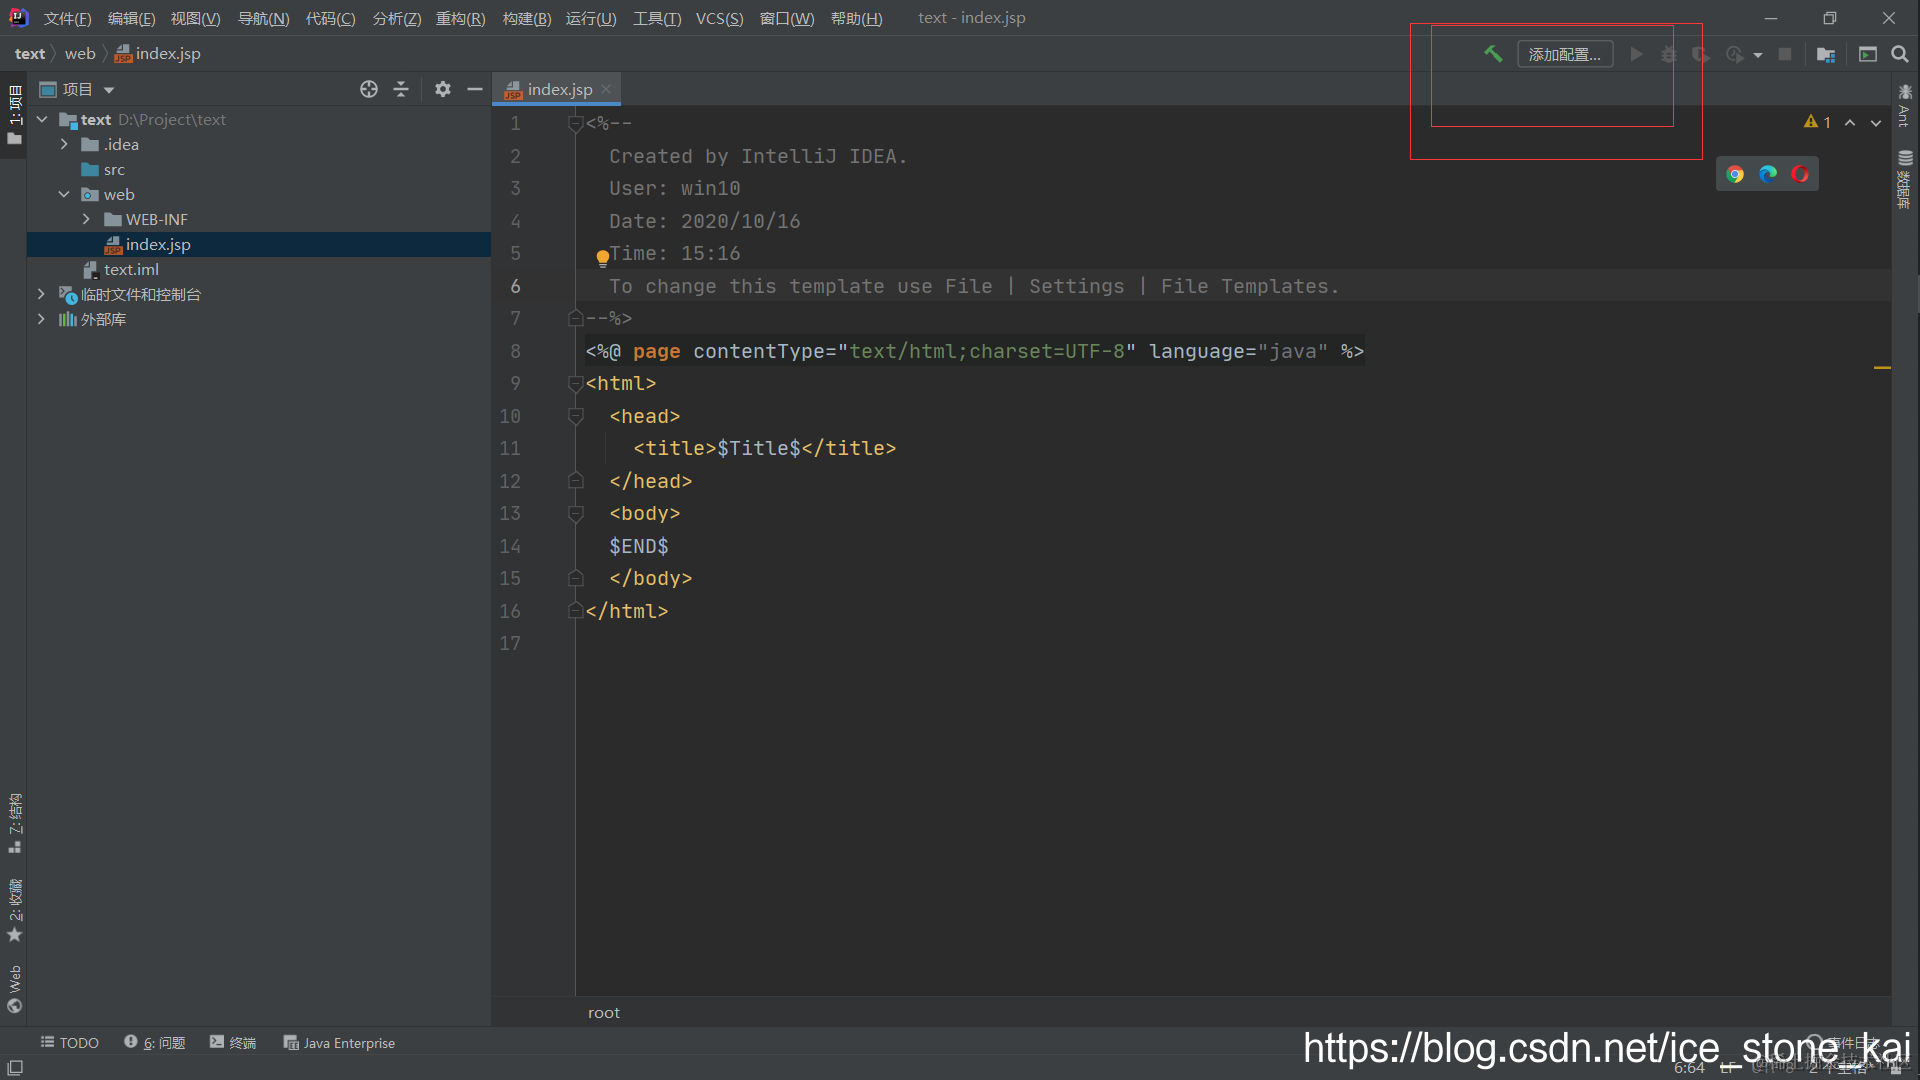
Task: Toggle the Web tool window stripe button
Action: pyautogui.click(x=14, y=988)
